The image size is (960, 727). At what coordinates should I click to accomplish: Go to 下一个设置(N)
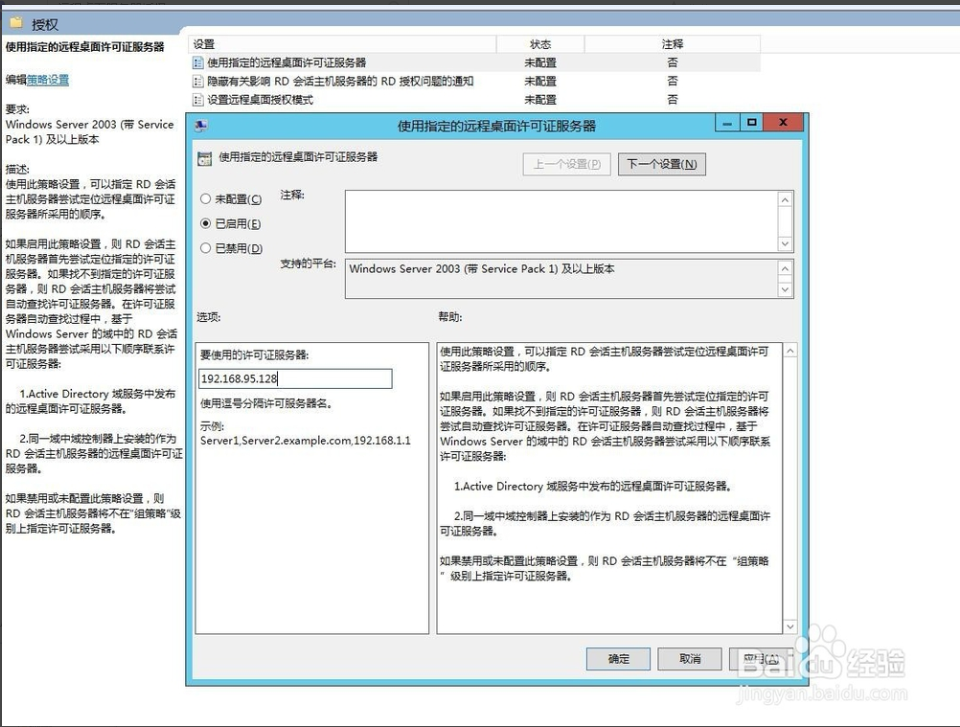[662, 164]
